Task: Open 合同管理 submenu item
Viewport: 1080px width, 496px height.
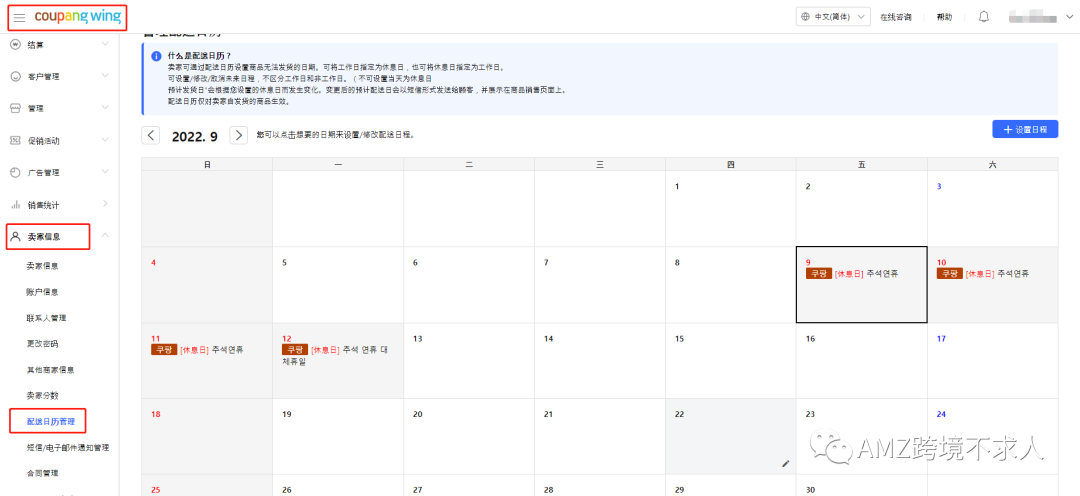Action: coord(41,473)
